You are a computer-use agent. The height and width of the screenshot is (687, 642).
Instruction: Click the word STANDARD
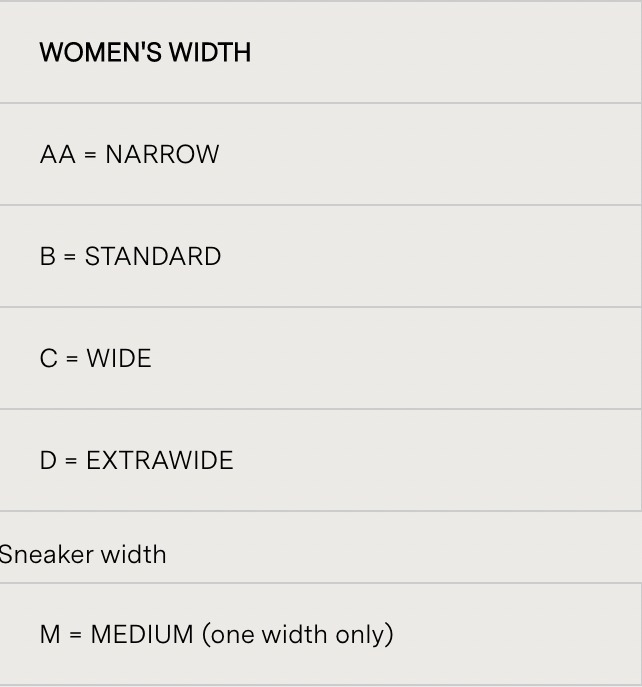153,256
